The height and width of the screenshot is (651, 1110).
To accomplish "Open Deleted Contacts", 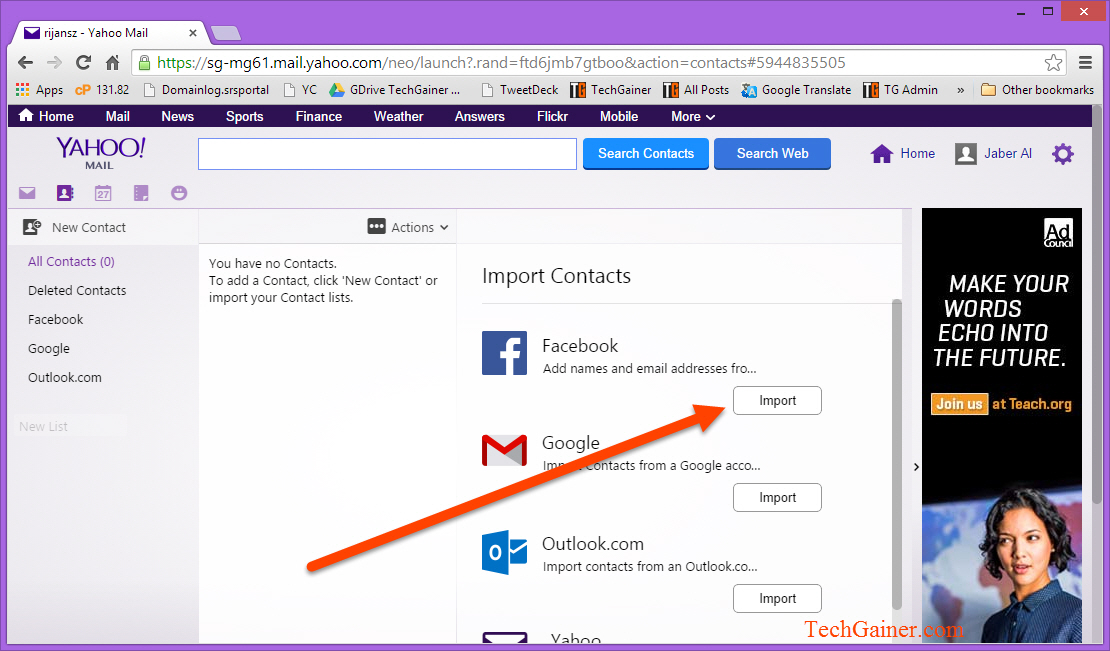I will (76, 290).
